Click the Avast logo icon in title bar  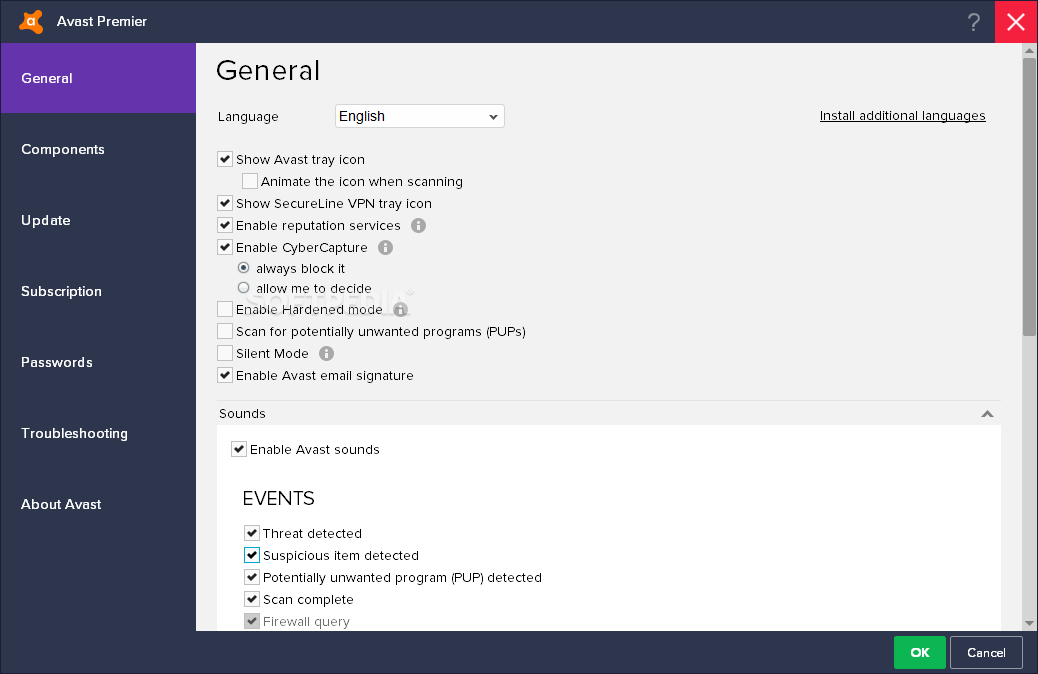(x=31, y=21)
